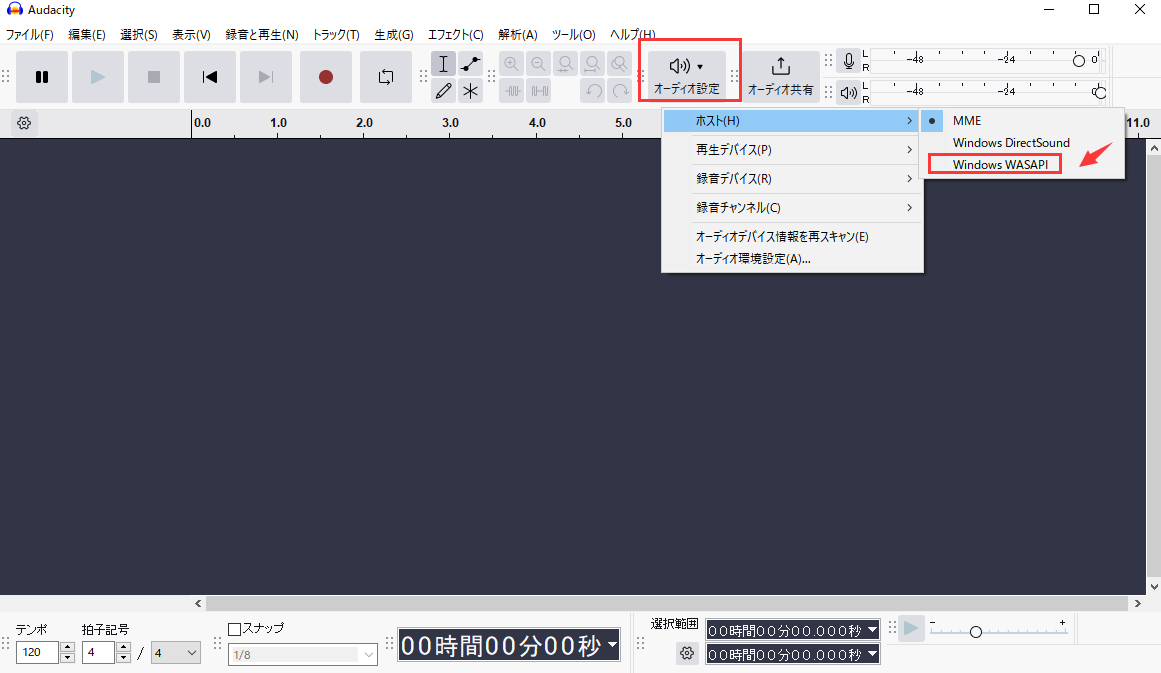Click the Zoom In icon
This screenshot has width=1161, height=673.
pyautogui.click(x=512, y=63)
